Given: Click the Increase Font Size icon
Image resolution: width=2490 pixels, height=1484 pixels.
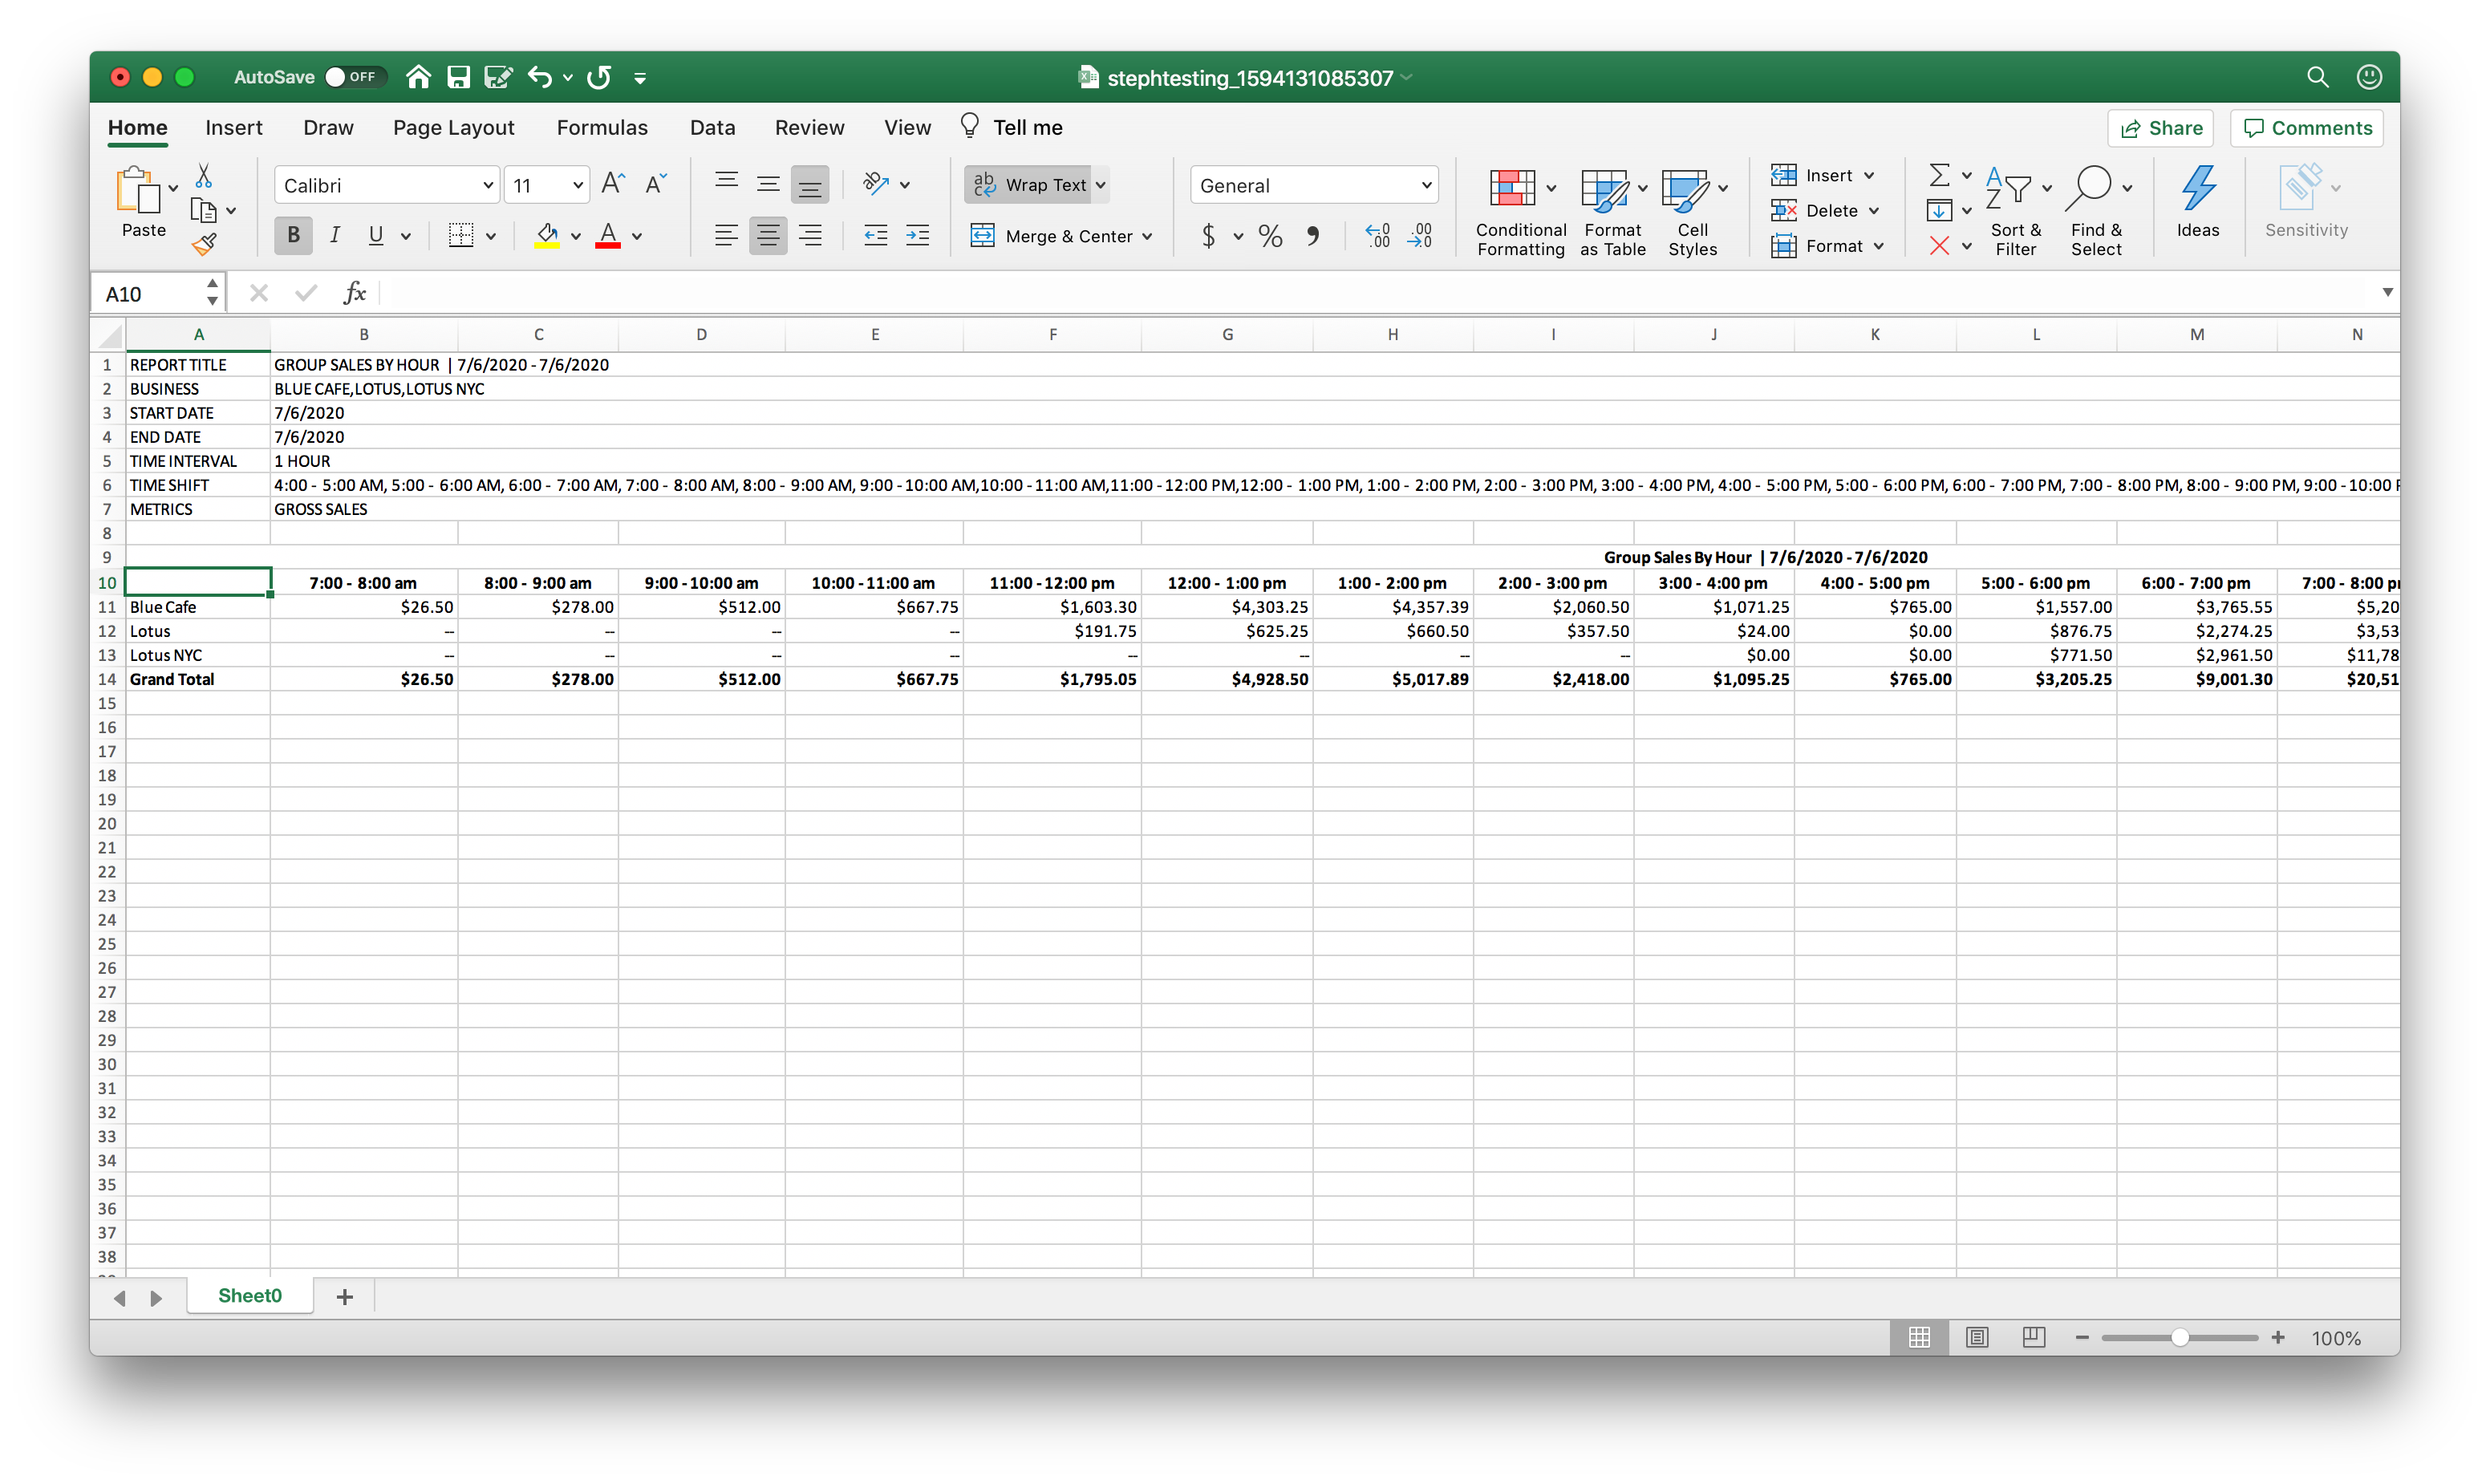Looking at the screenshot, I should 612,184.
